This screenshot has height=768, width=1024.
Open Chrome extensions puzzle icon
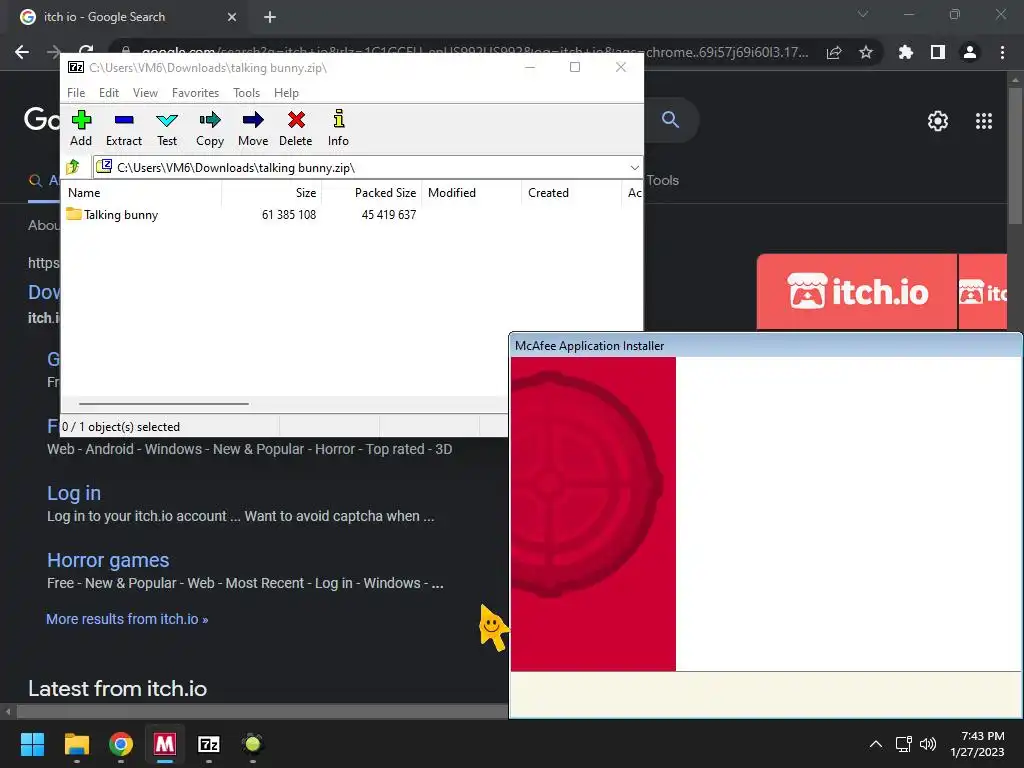905,52
